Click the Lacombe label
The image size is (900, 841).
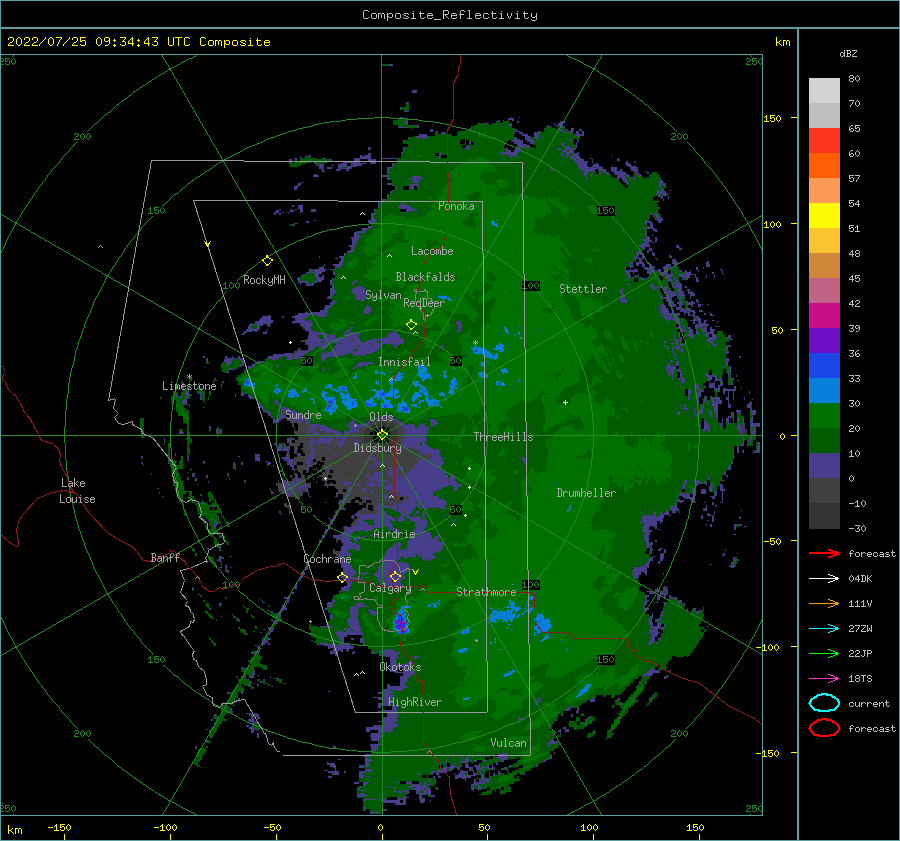(432, 251)
